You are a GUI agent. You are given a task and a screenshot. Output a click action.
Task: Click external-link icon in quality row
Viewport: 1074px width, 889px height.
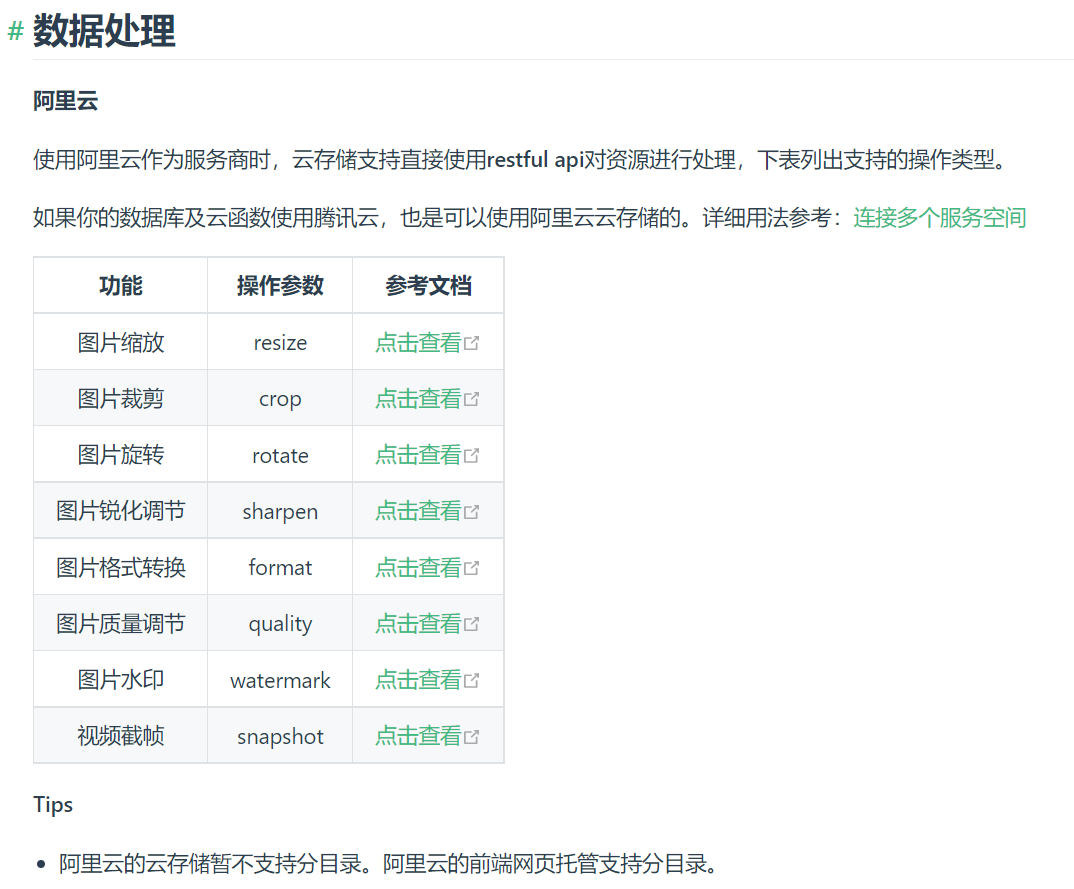[x=471, y=624]
